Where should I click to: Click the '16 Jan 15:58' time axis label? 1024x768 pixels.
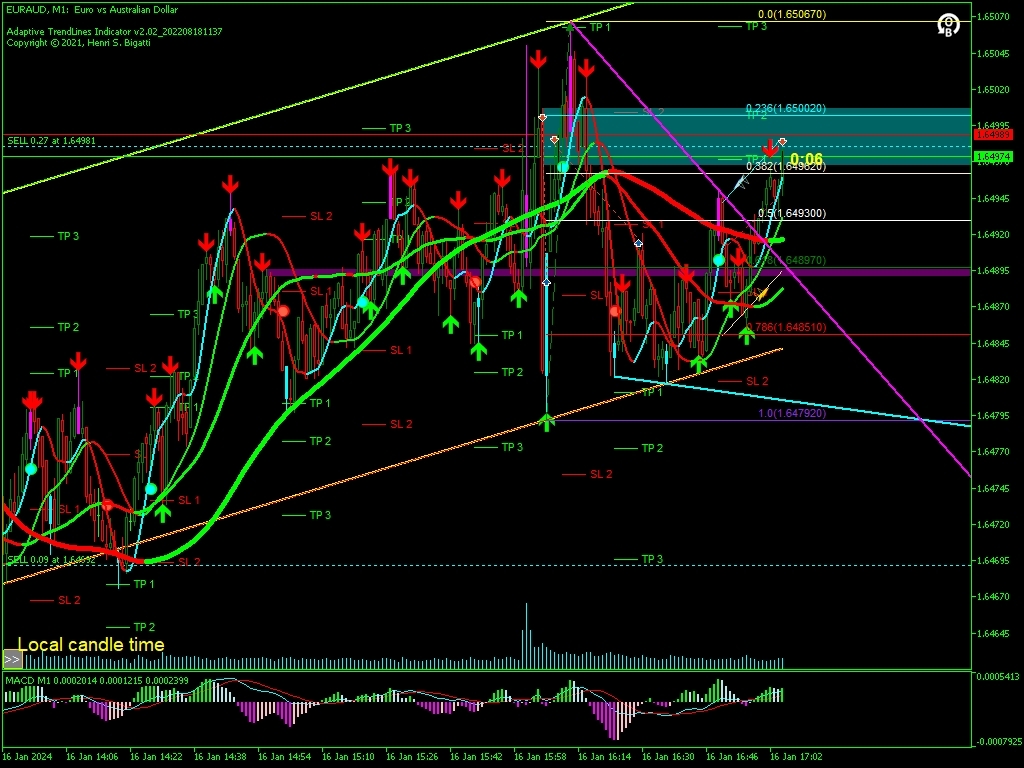[x=540, y=757]
